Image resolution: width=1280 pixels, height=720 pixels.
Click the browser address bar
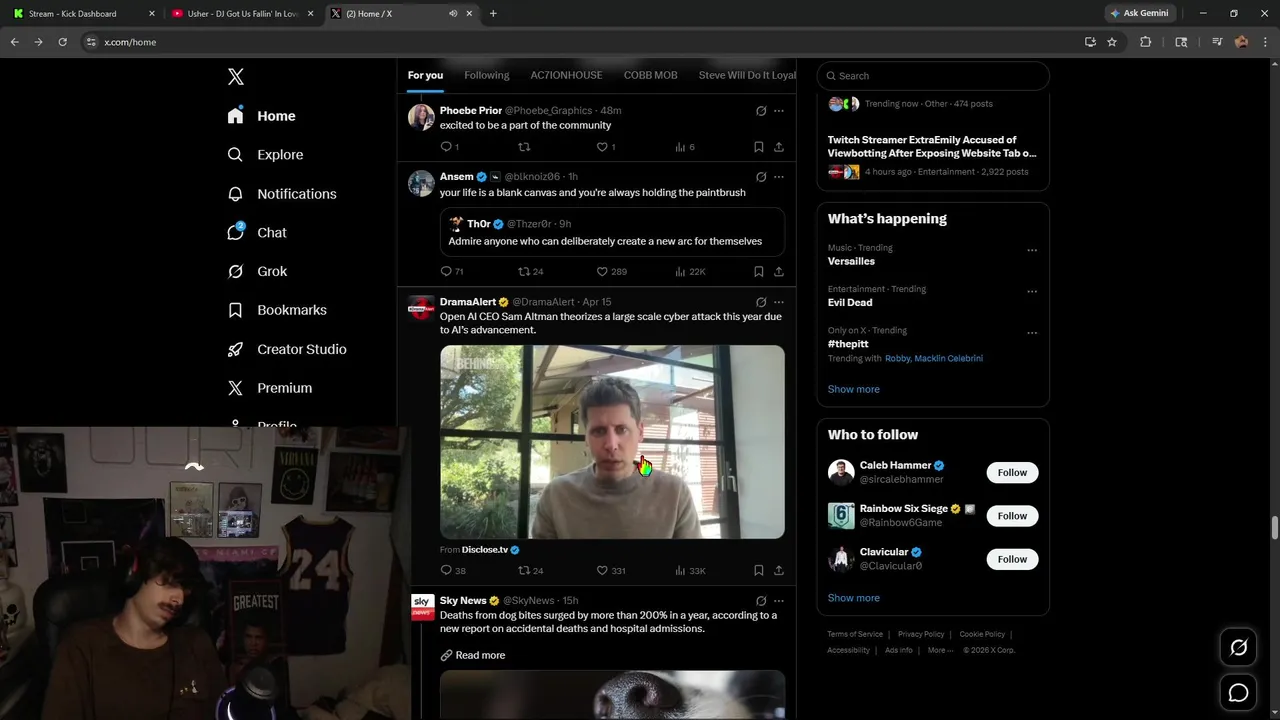(590, 42)
